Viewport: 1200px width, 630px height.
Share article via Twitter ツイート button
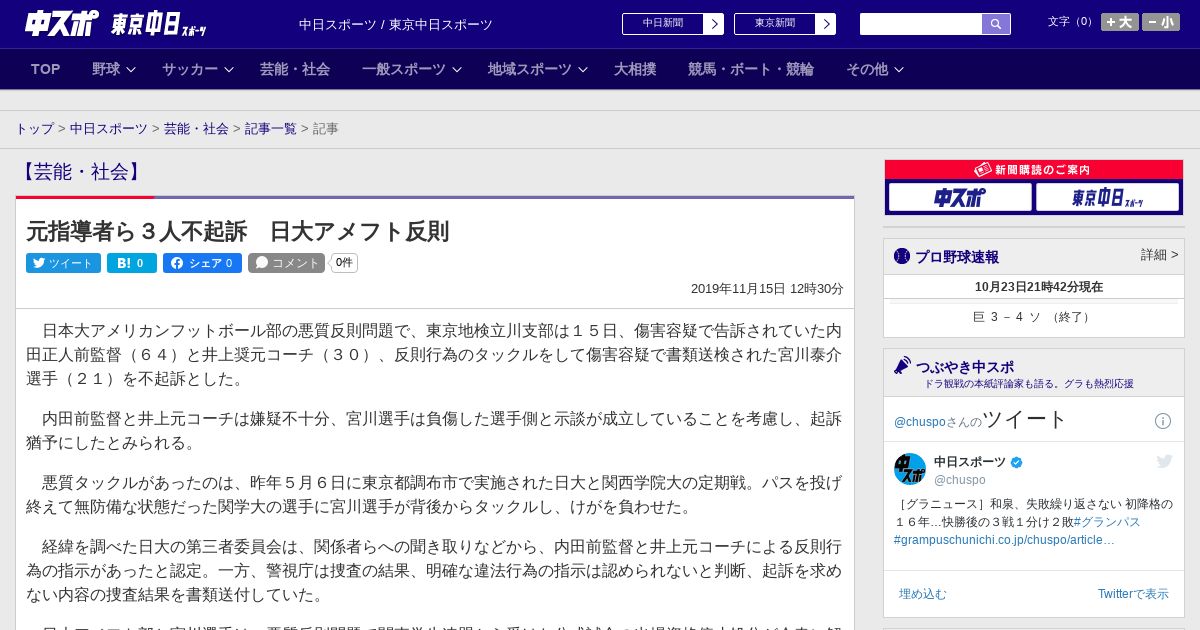[63, 263]
